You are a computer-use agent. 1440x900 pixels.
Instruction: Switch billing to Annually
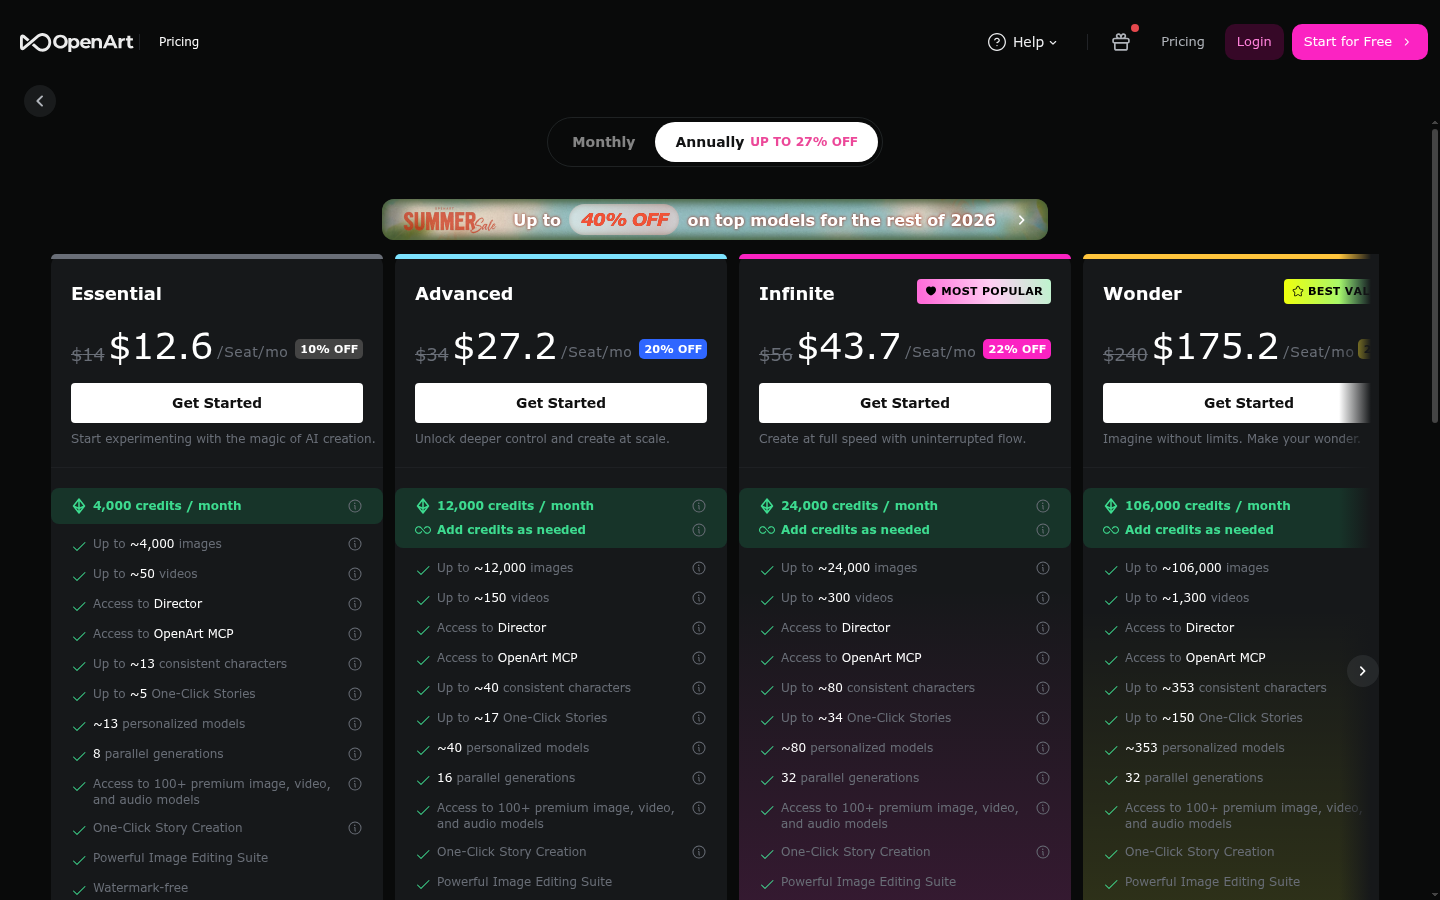[766, 142]
